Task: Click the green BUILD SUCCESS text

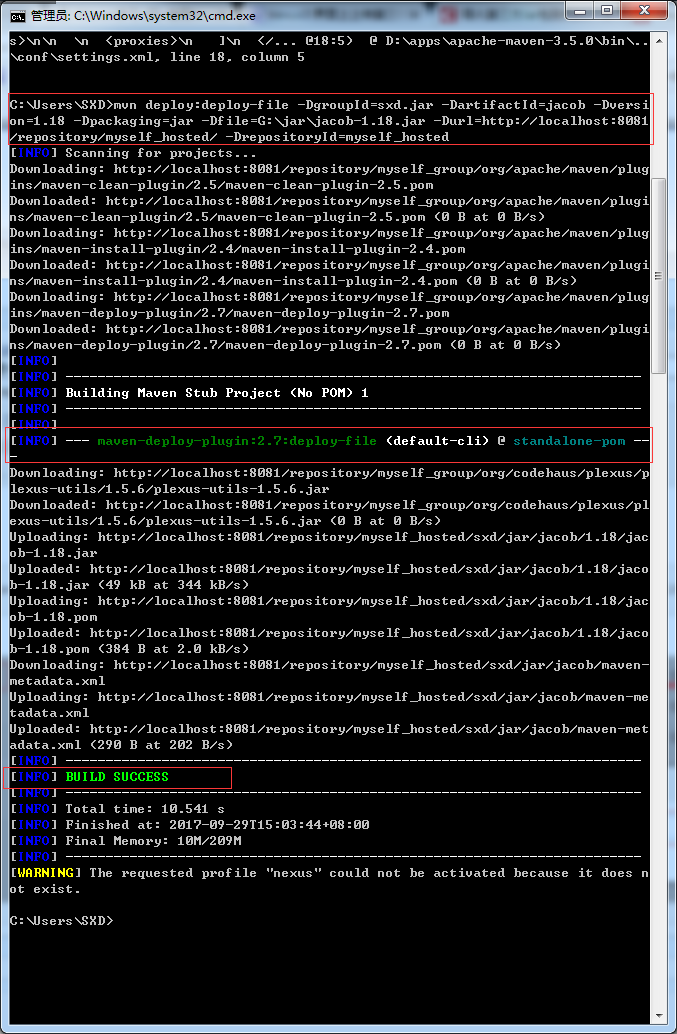Action: (x=117, y=777)
